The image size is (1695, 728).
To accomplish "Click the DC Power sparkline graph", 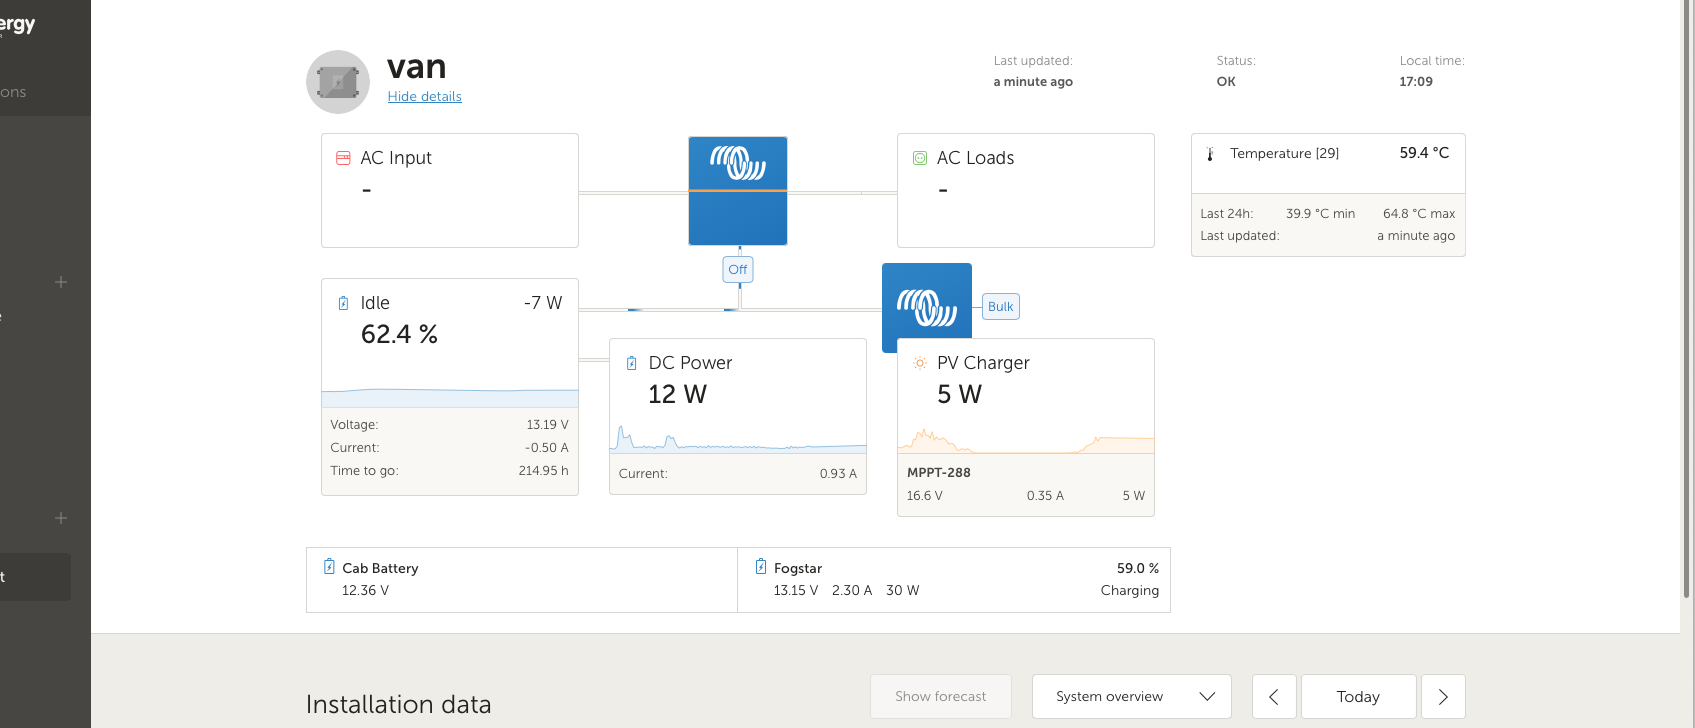I will [738, 440].
